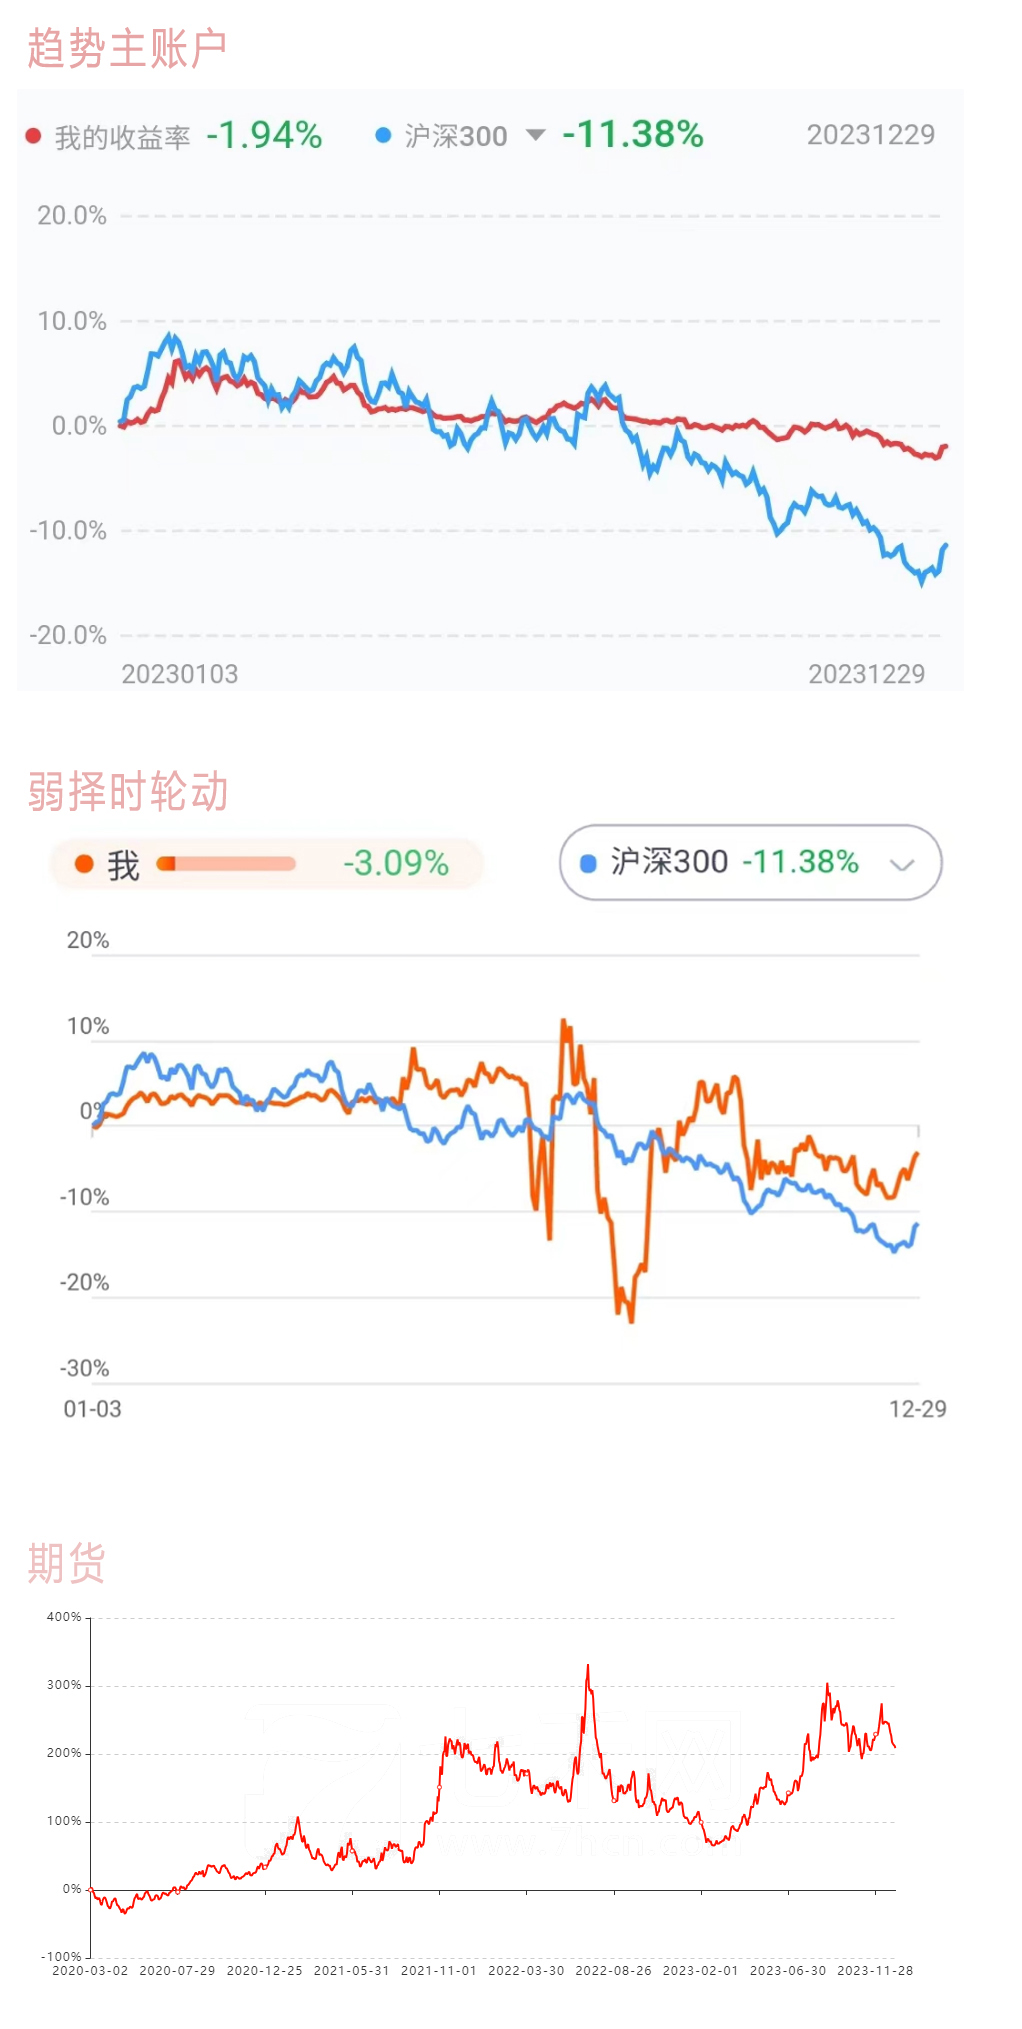Click the 20230103 start date label
The image size is (1022, 2029).
point(180,674)
